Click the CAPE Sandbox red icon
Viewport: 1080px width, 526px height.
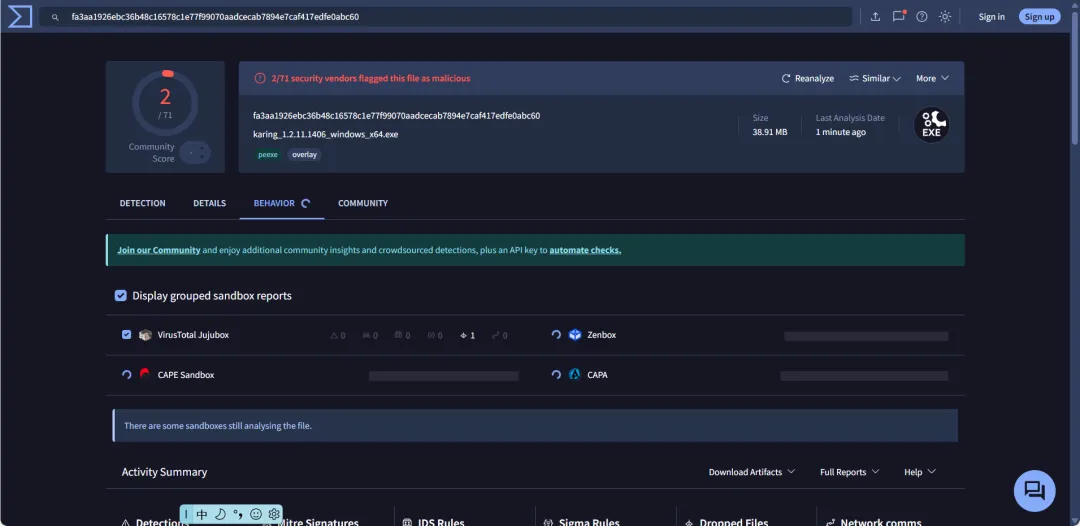(x=145, y=375)
